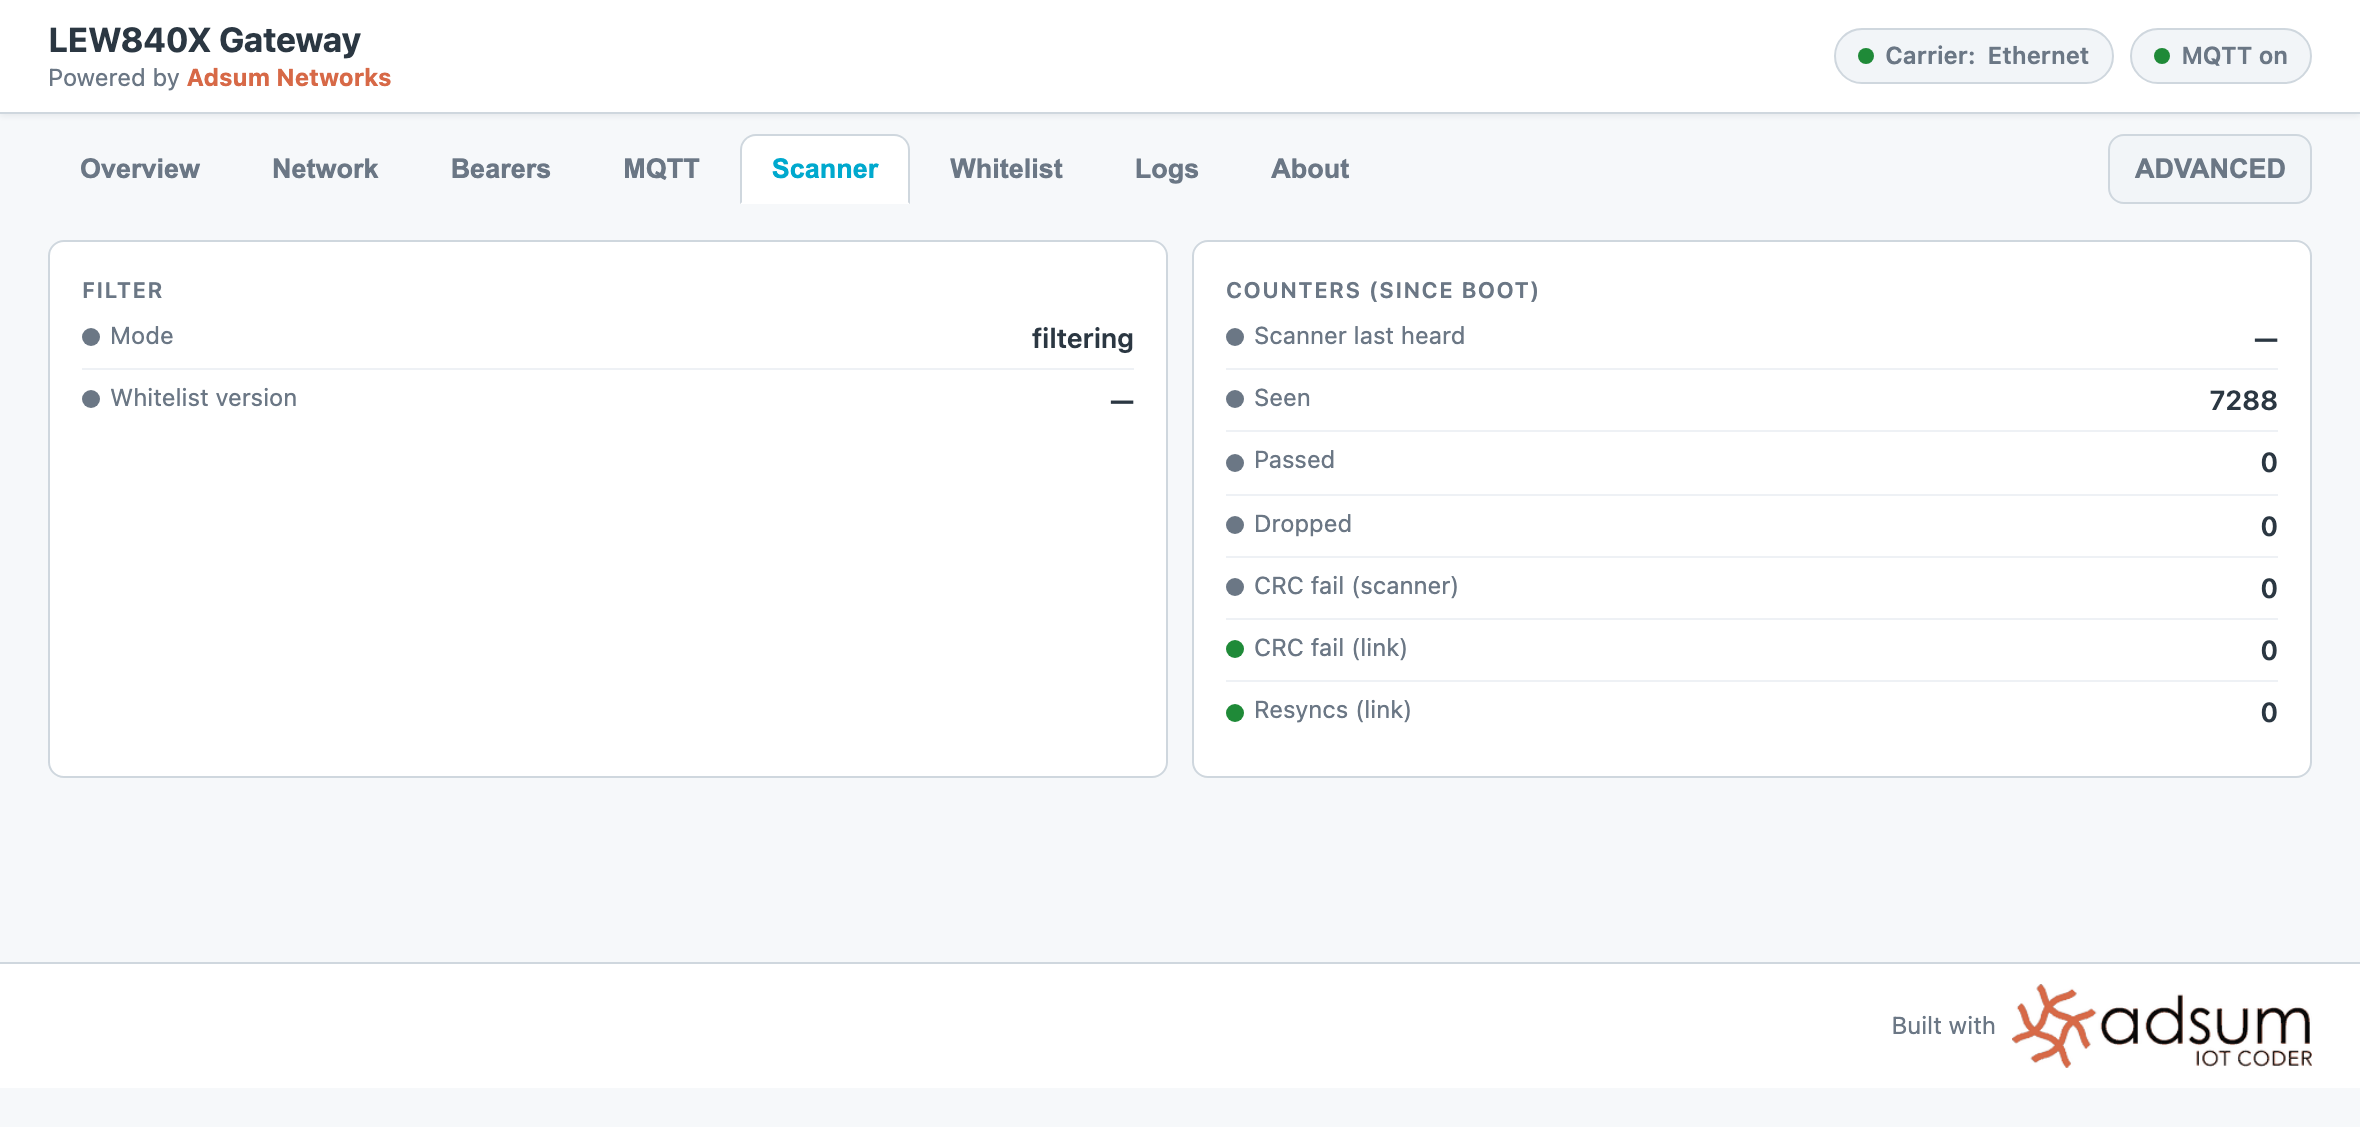
Task: Click the Carrier: Ethernet status pill
Action: tap(1973, 56)
